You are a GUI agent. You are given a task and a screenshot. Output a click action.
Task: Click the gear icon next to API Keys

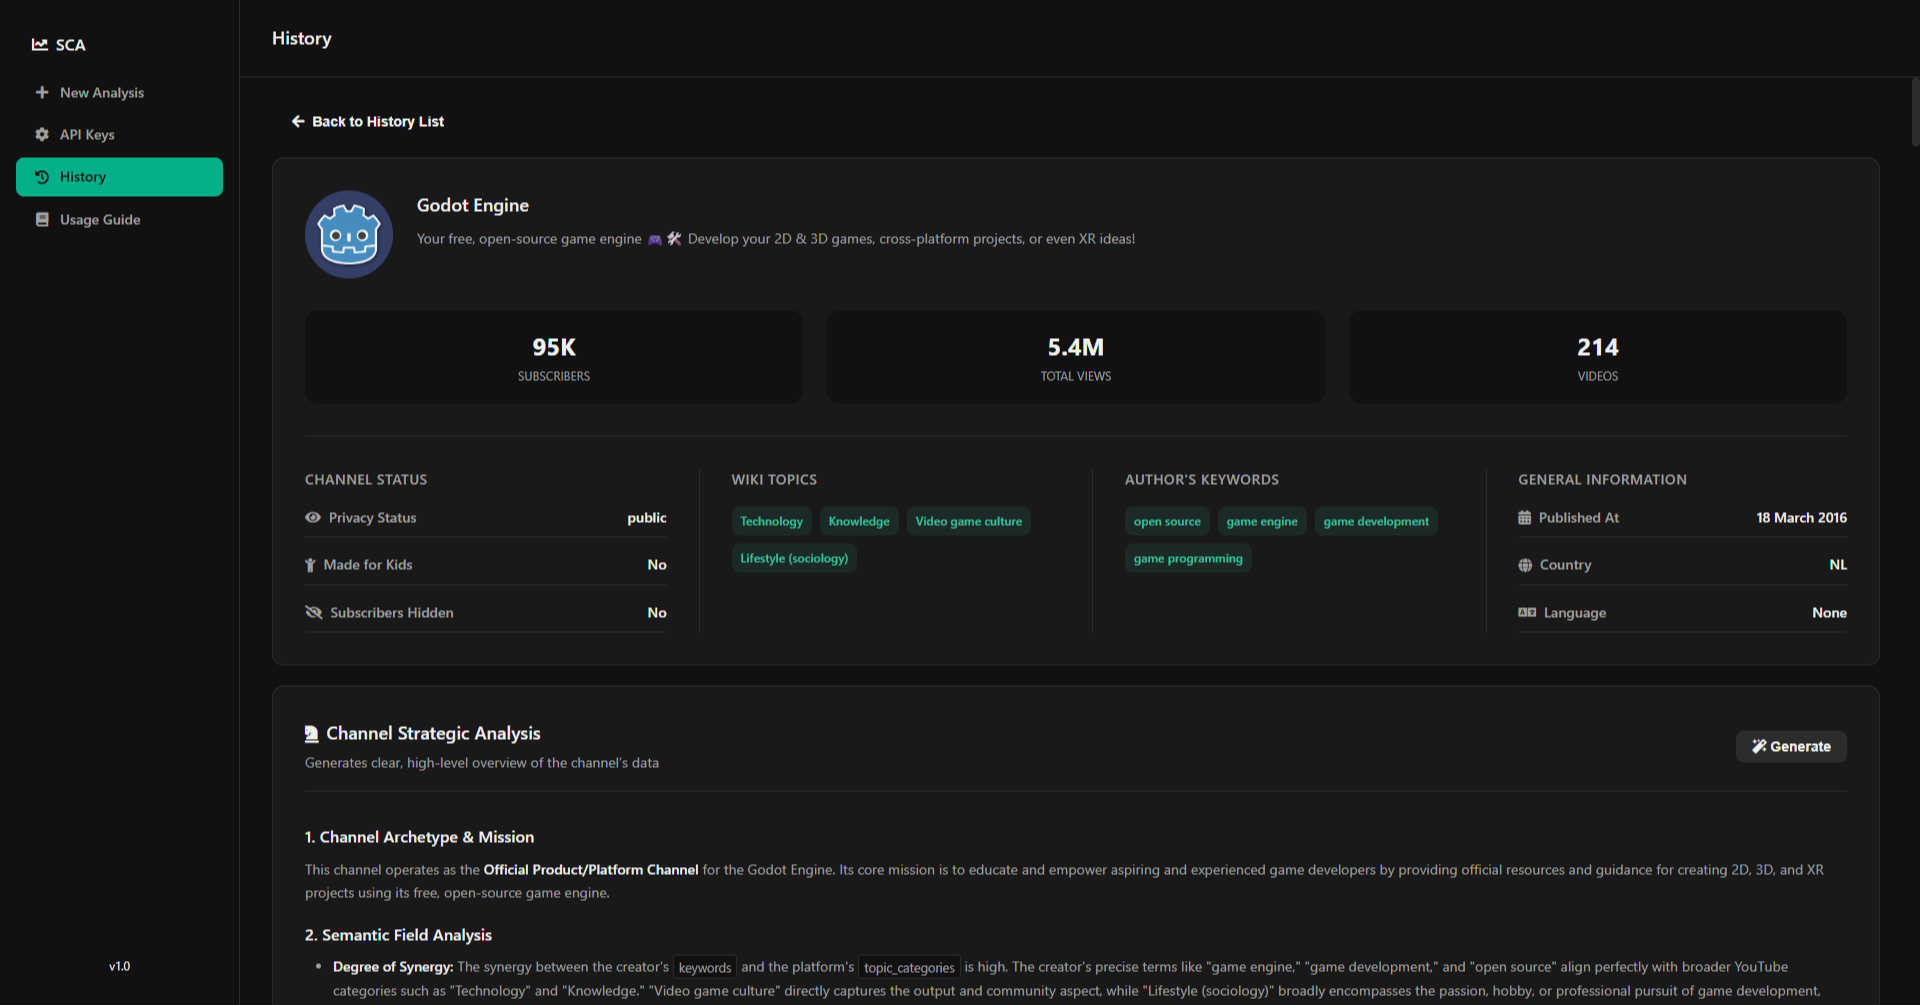click(42, 134)
